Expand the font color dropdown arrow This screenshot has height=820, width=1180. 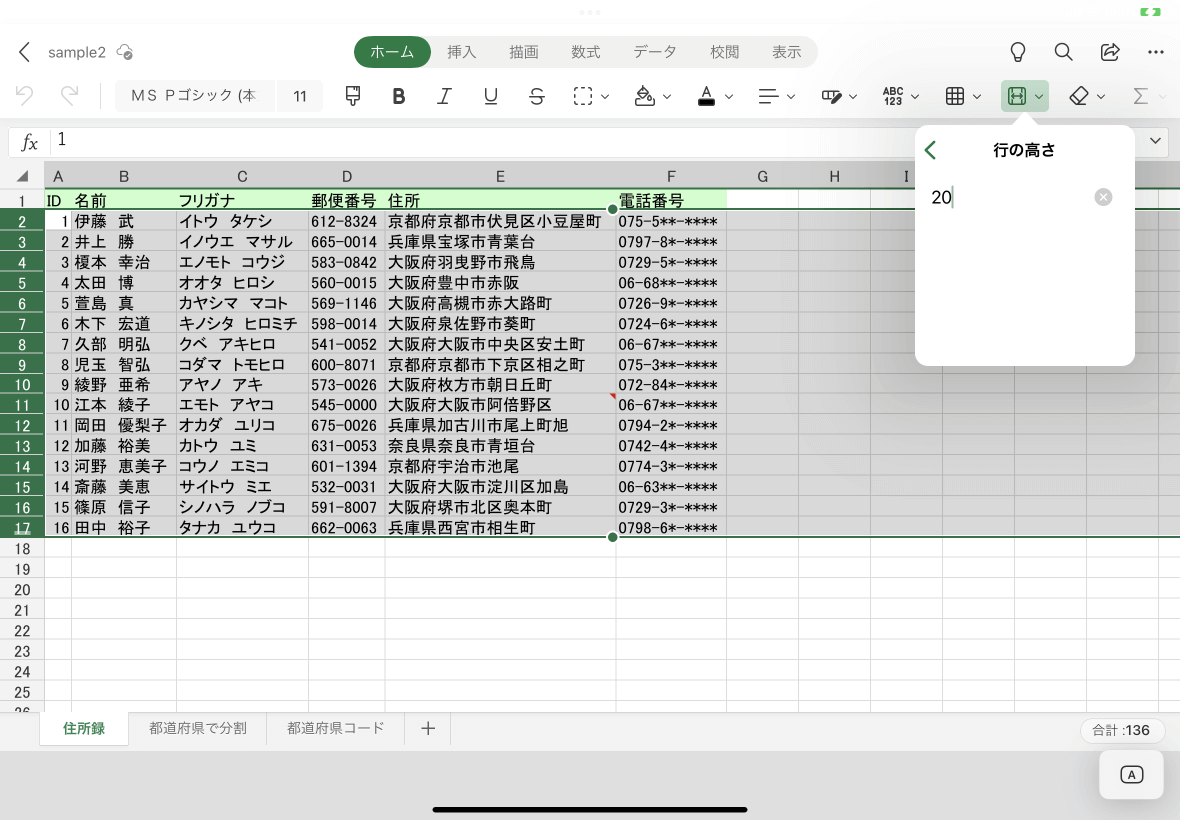pyautogui.click(x=728, y=97)
